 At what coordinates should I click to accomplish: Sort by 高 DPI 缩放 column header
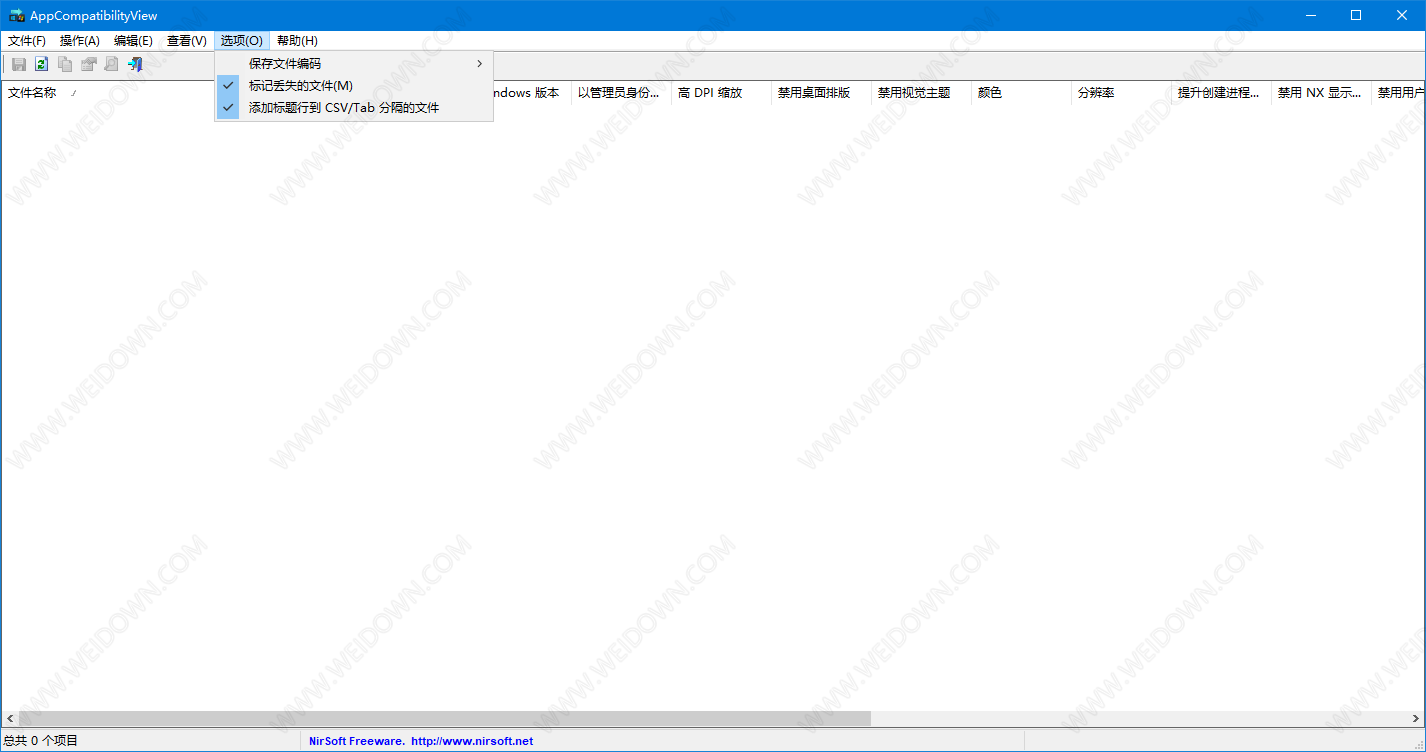pyautogui.click(x=721, y=93)
